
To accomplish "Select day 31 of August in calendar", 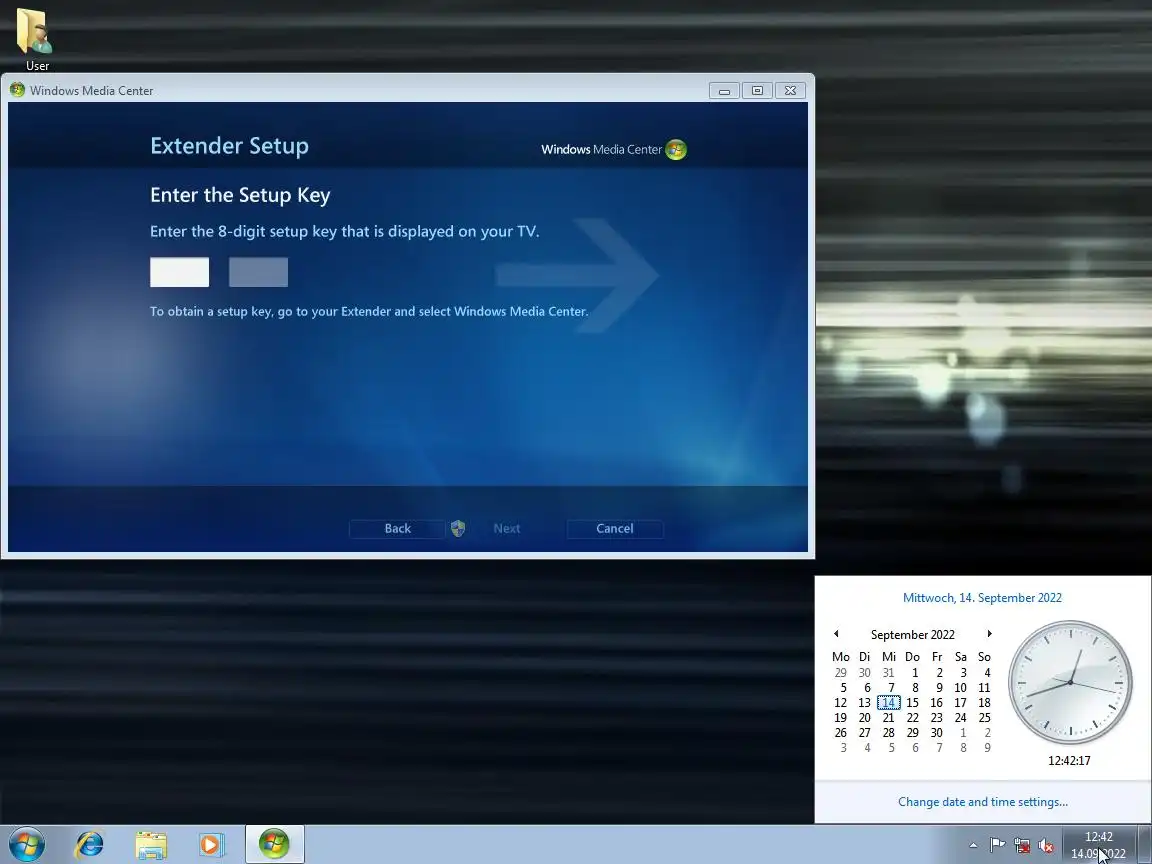I will click(x=888, y=672).
